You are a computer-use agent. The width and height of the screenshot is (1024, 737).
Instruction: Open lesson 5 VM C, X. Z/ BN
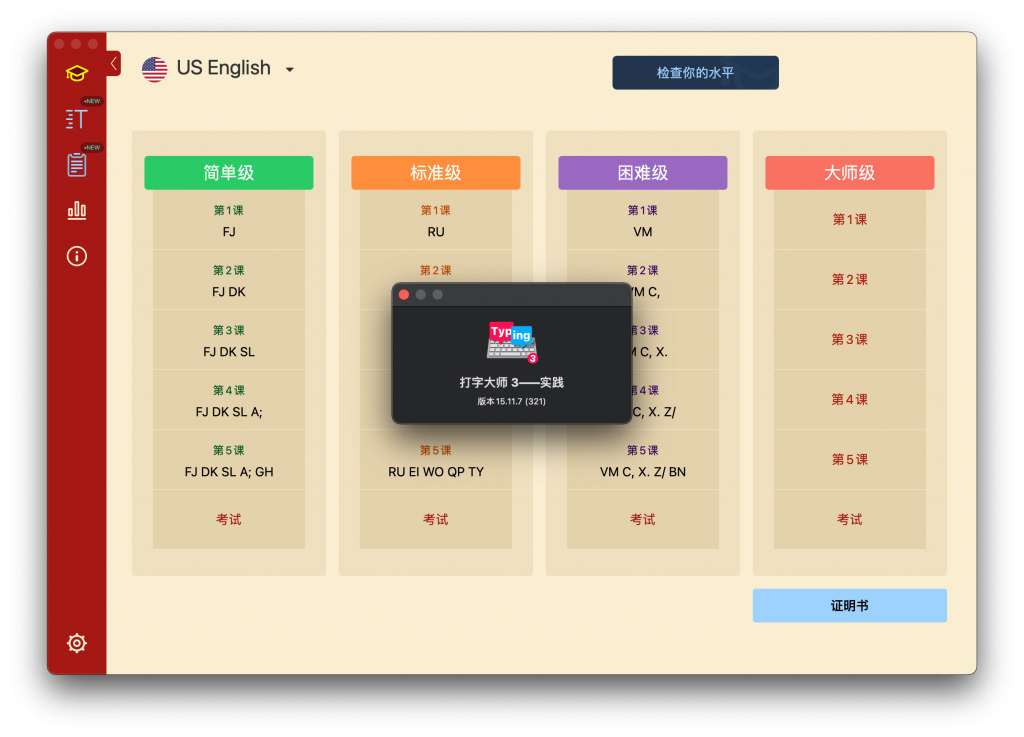(643, 460)
